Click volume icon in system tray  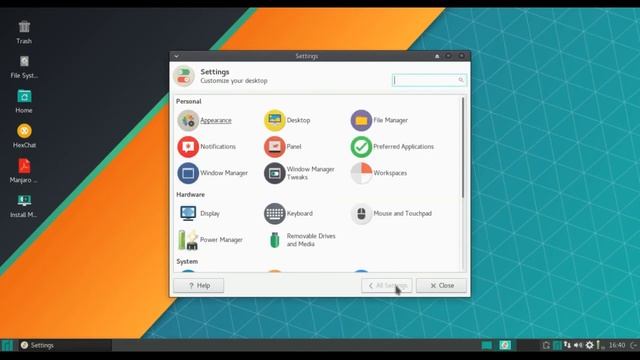[x=578, y=345]
